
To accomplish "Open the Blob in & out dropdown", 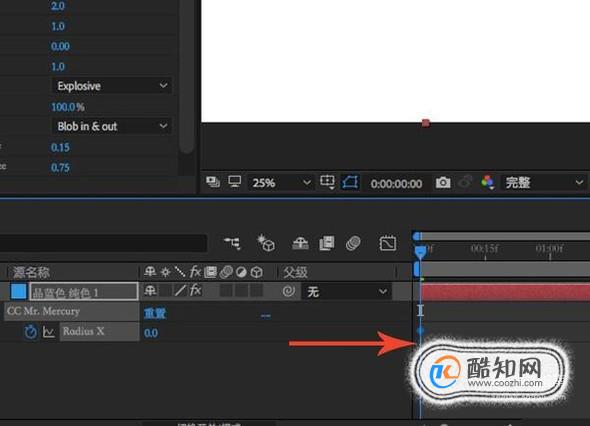I will (111, 126).
